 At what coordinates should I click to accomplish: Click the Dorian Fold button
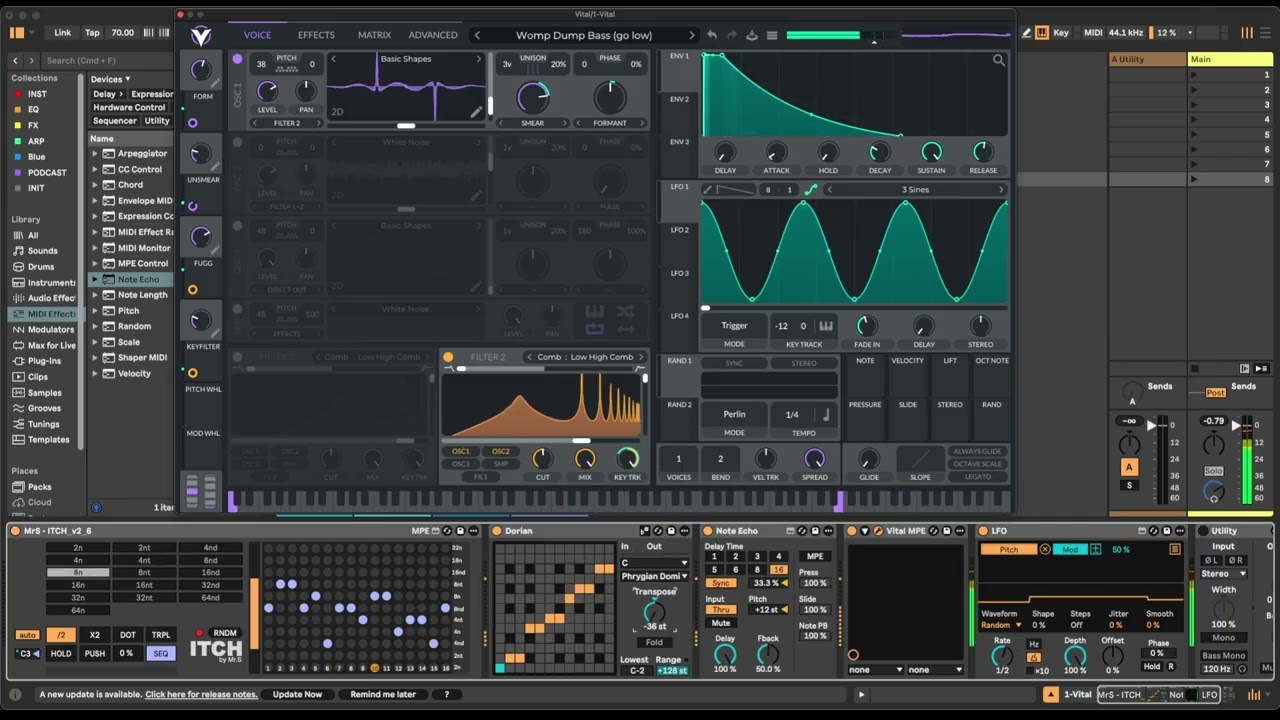click(x=654, y=642)
